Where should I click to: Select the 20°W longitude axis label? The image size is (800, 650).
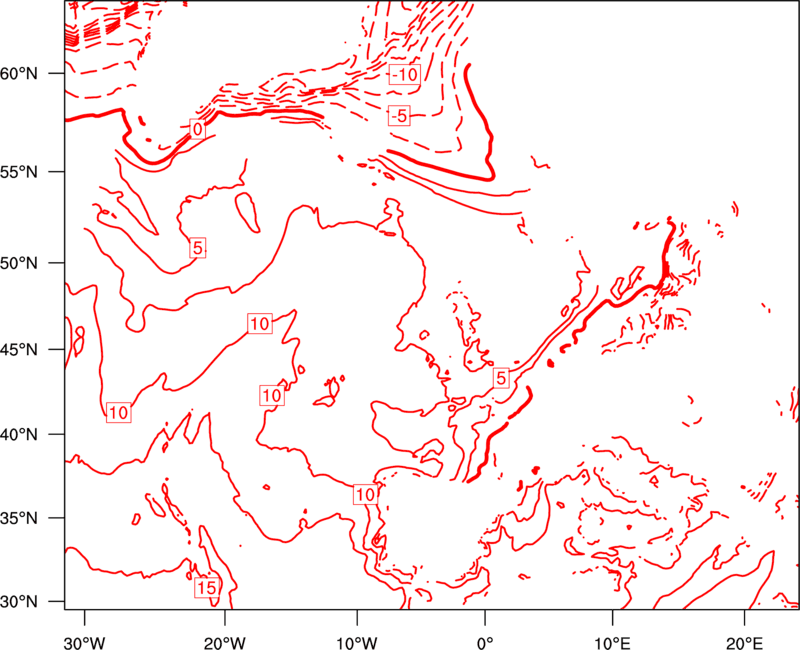(225, 642)
